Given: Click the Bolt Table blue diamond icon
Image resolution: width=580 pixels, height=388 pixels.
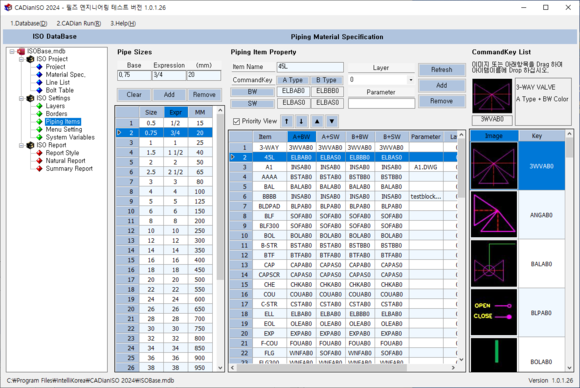Looking at the screenshot, I should click(x=40, y=90).
